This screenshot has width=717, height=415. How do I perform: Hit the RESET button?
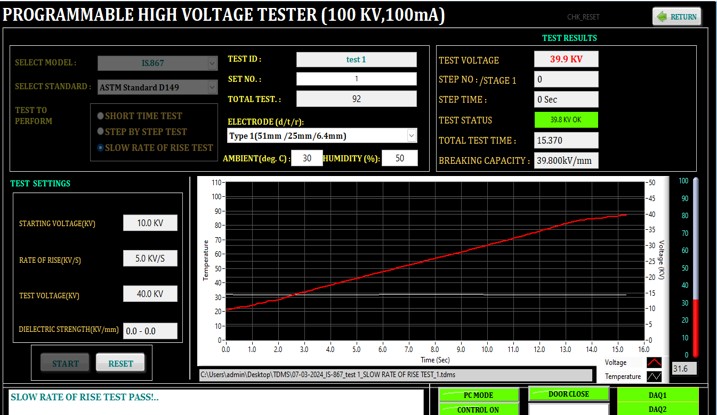click(120, 362)
